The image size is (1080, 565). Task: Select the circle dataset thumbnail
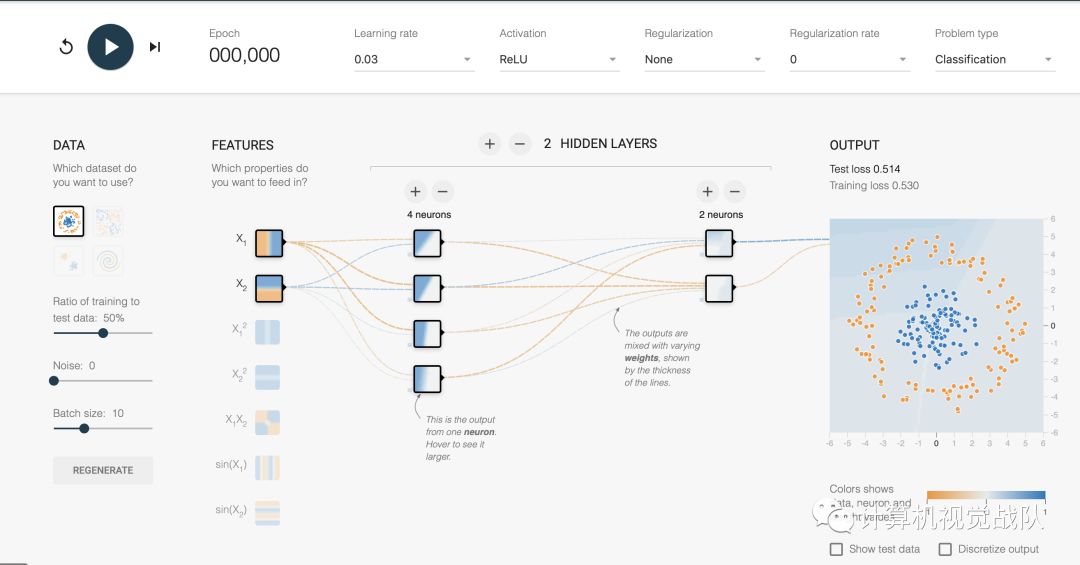69,221
